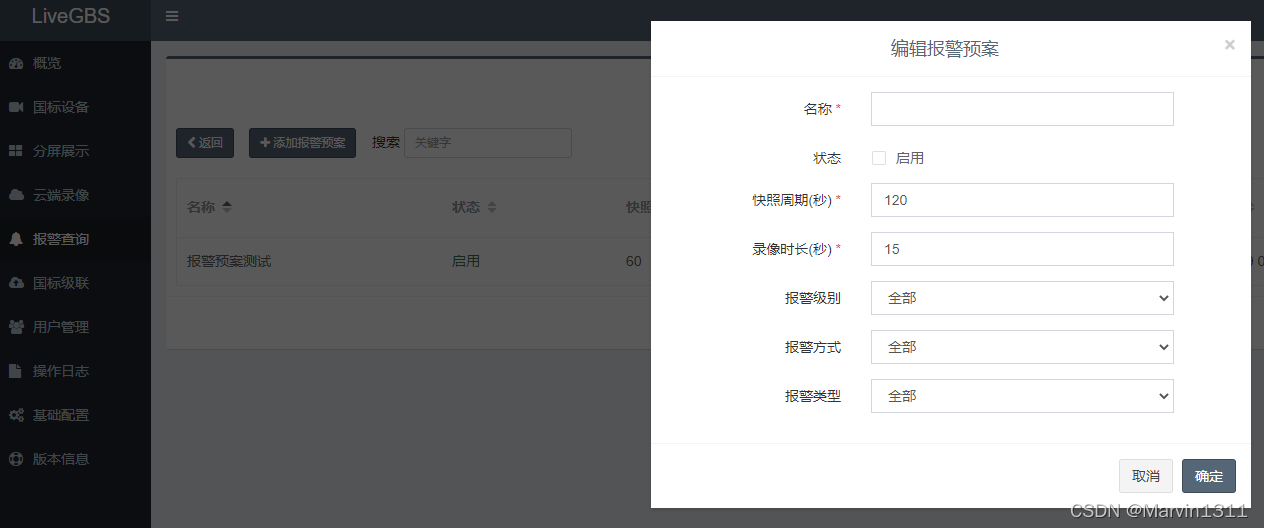Open the 报警级别 dropdown
Image resolution: width=1264 pixels, height=528 pixels.
coord(1022,298)
